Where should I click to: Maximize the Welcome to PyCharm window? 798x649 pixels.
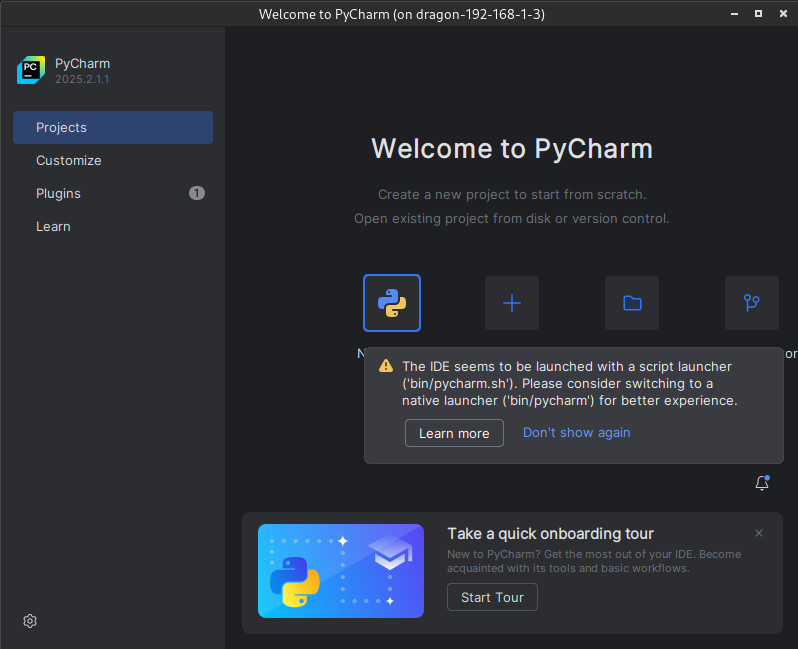click(758, 14)
